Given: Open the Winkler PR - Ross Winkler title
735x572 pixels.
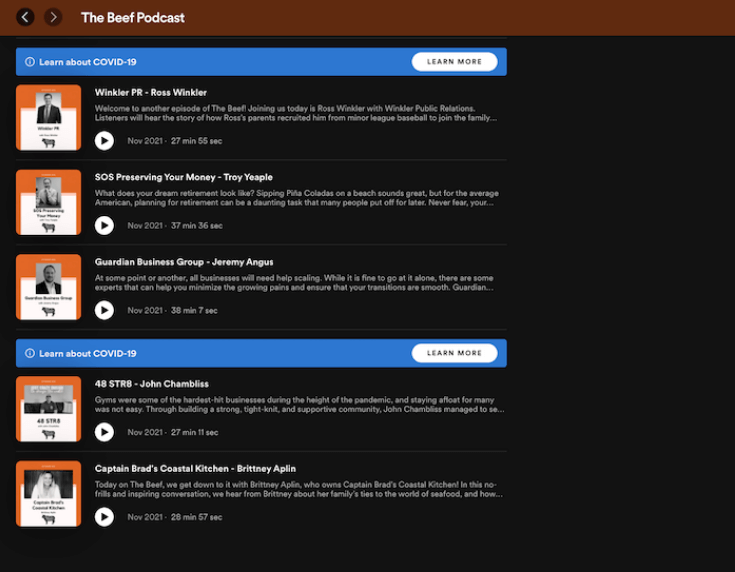Looking at the screenshot, I should (150, 92).
